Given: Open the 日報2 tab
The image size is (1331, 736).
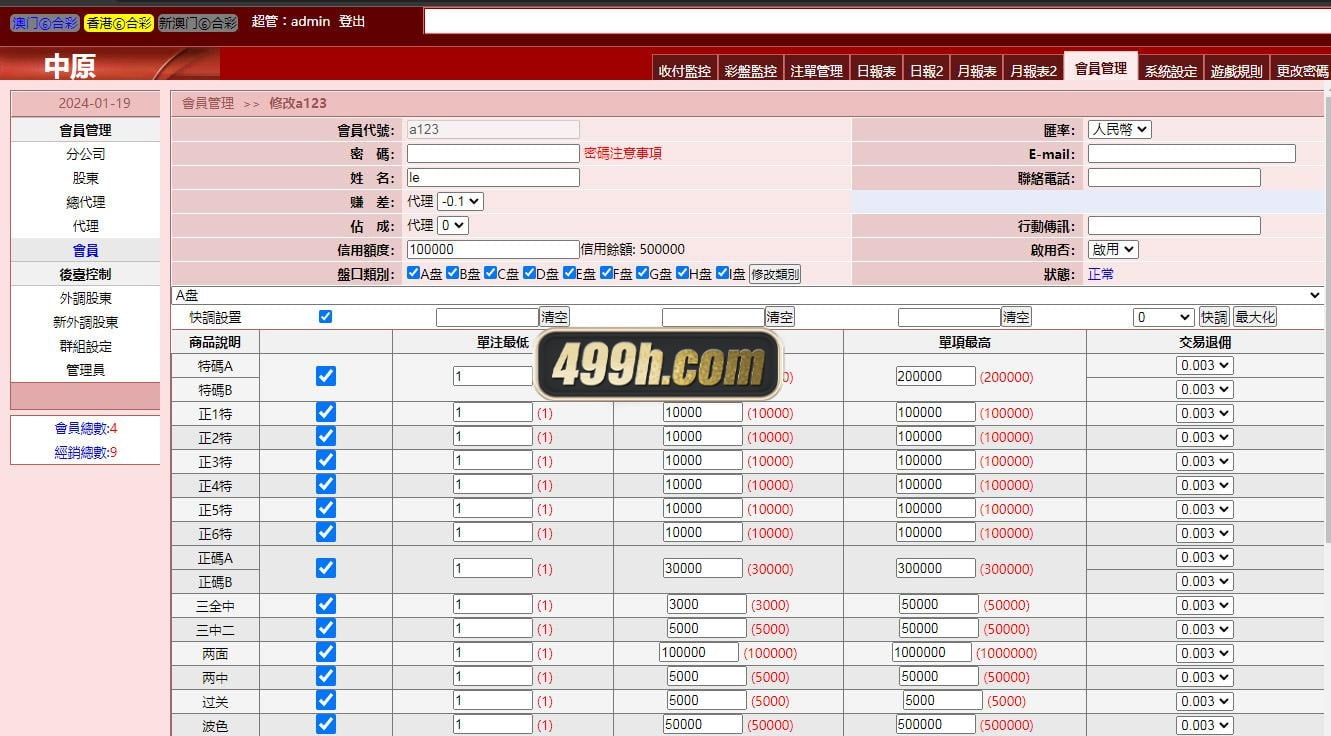Looking at the screenshot, I should [x=925, y=71].
